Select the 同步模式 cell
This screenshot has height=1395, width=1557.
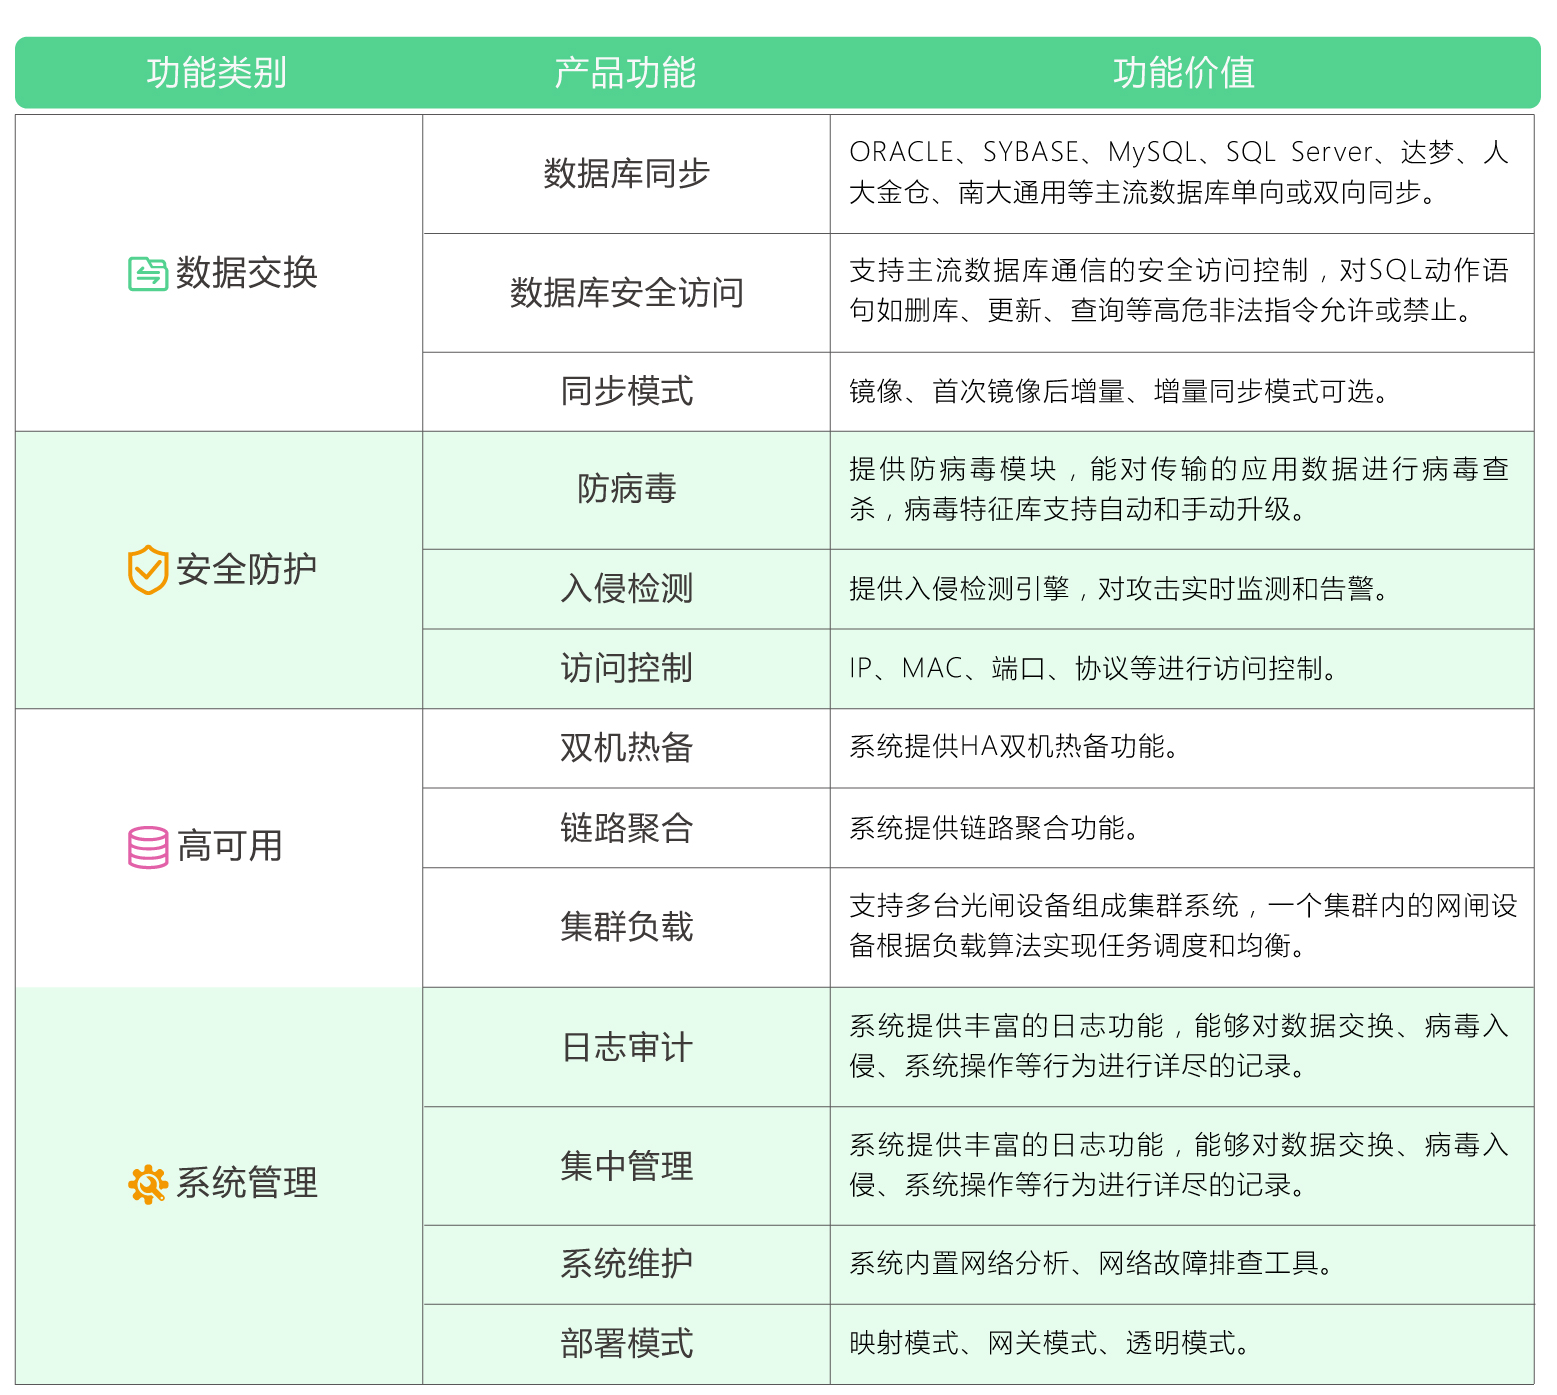pyautogui.click(x=626, y=391)
